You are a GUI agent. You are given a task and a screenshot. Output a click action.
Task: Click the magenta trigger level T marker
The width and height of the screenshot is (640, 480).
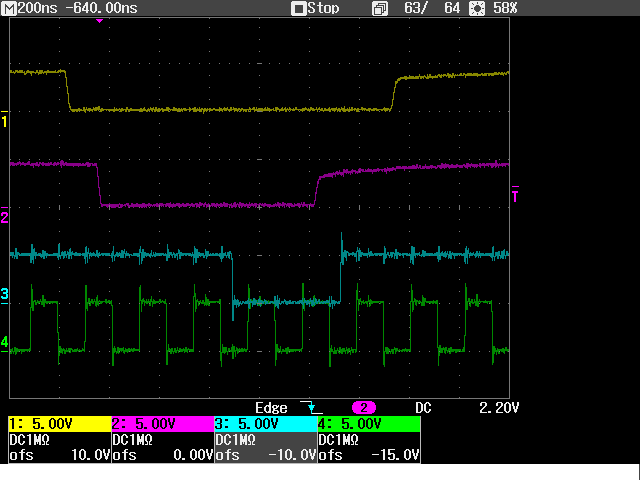click(x=514, y=194)
